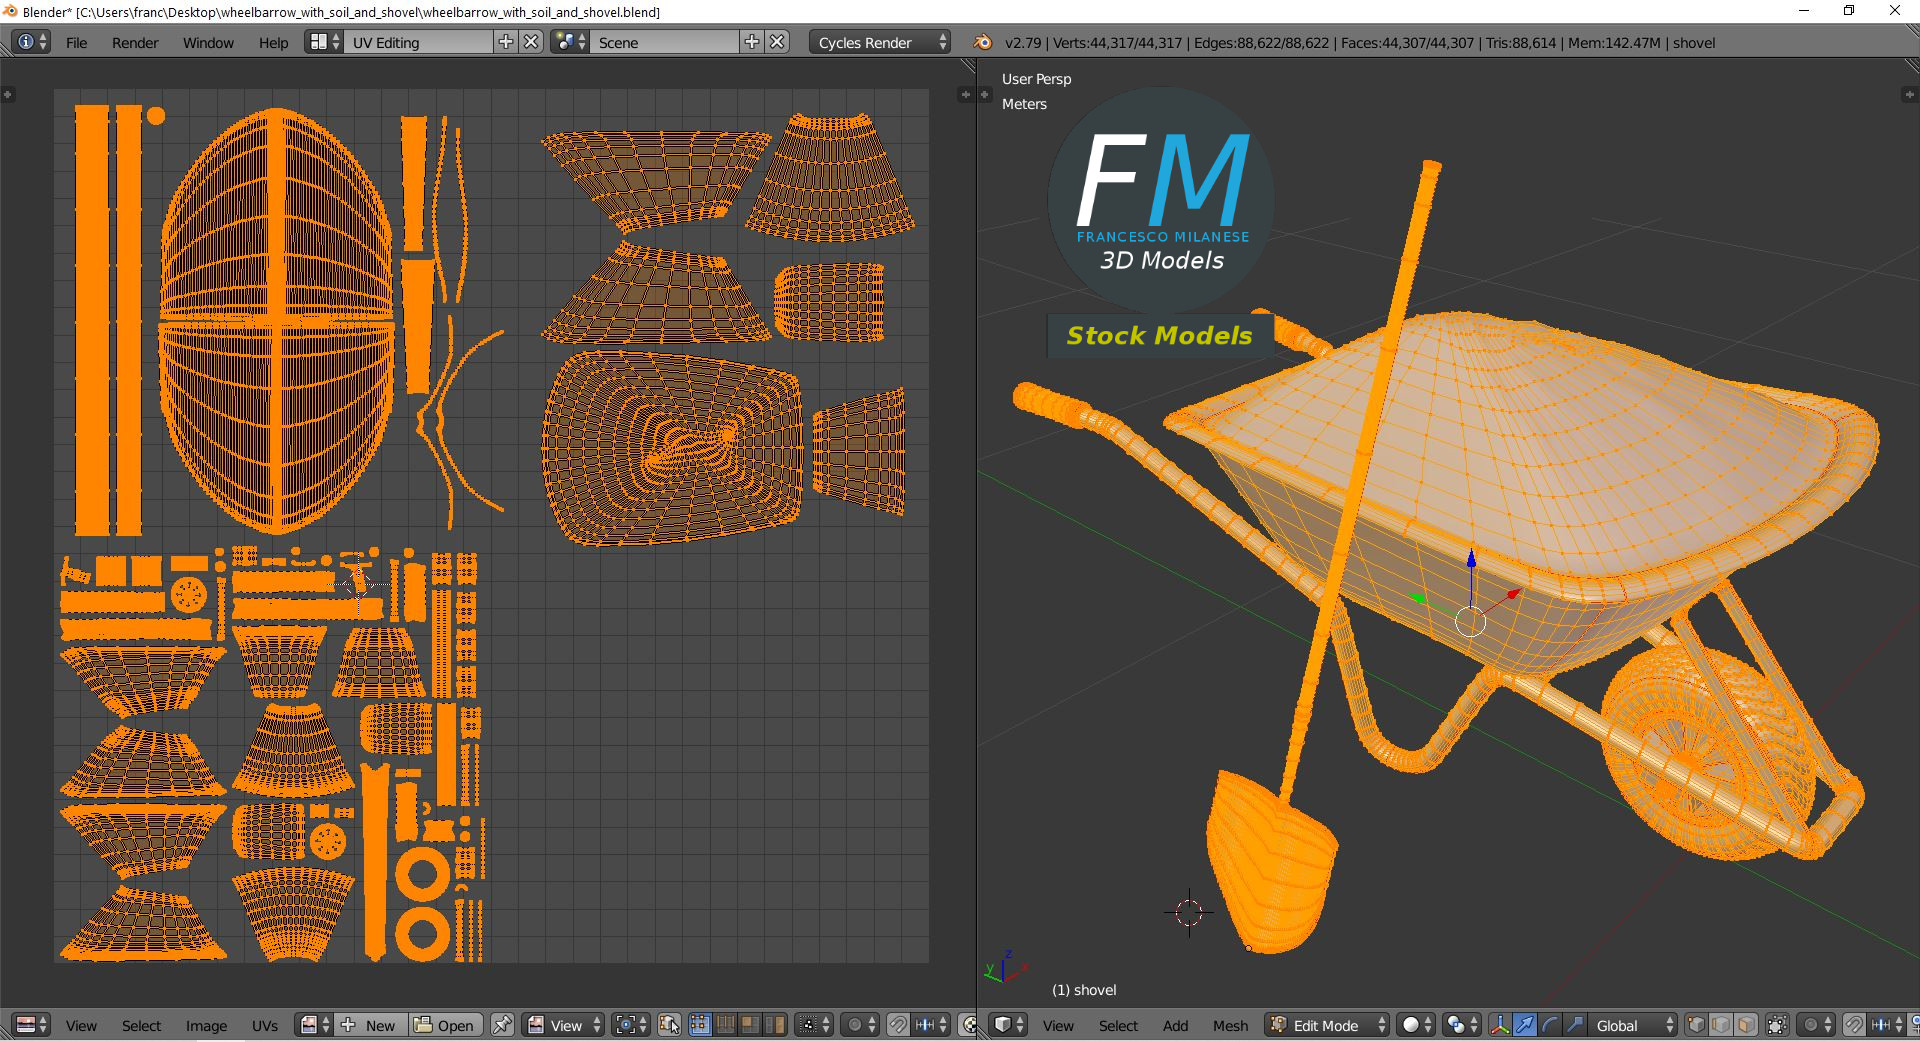Open the viewport shading selector
The image size is (1920, 1042).
[1416, 1025]
